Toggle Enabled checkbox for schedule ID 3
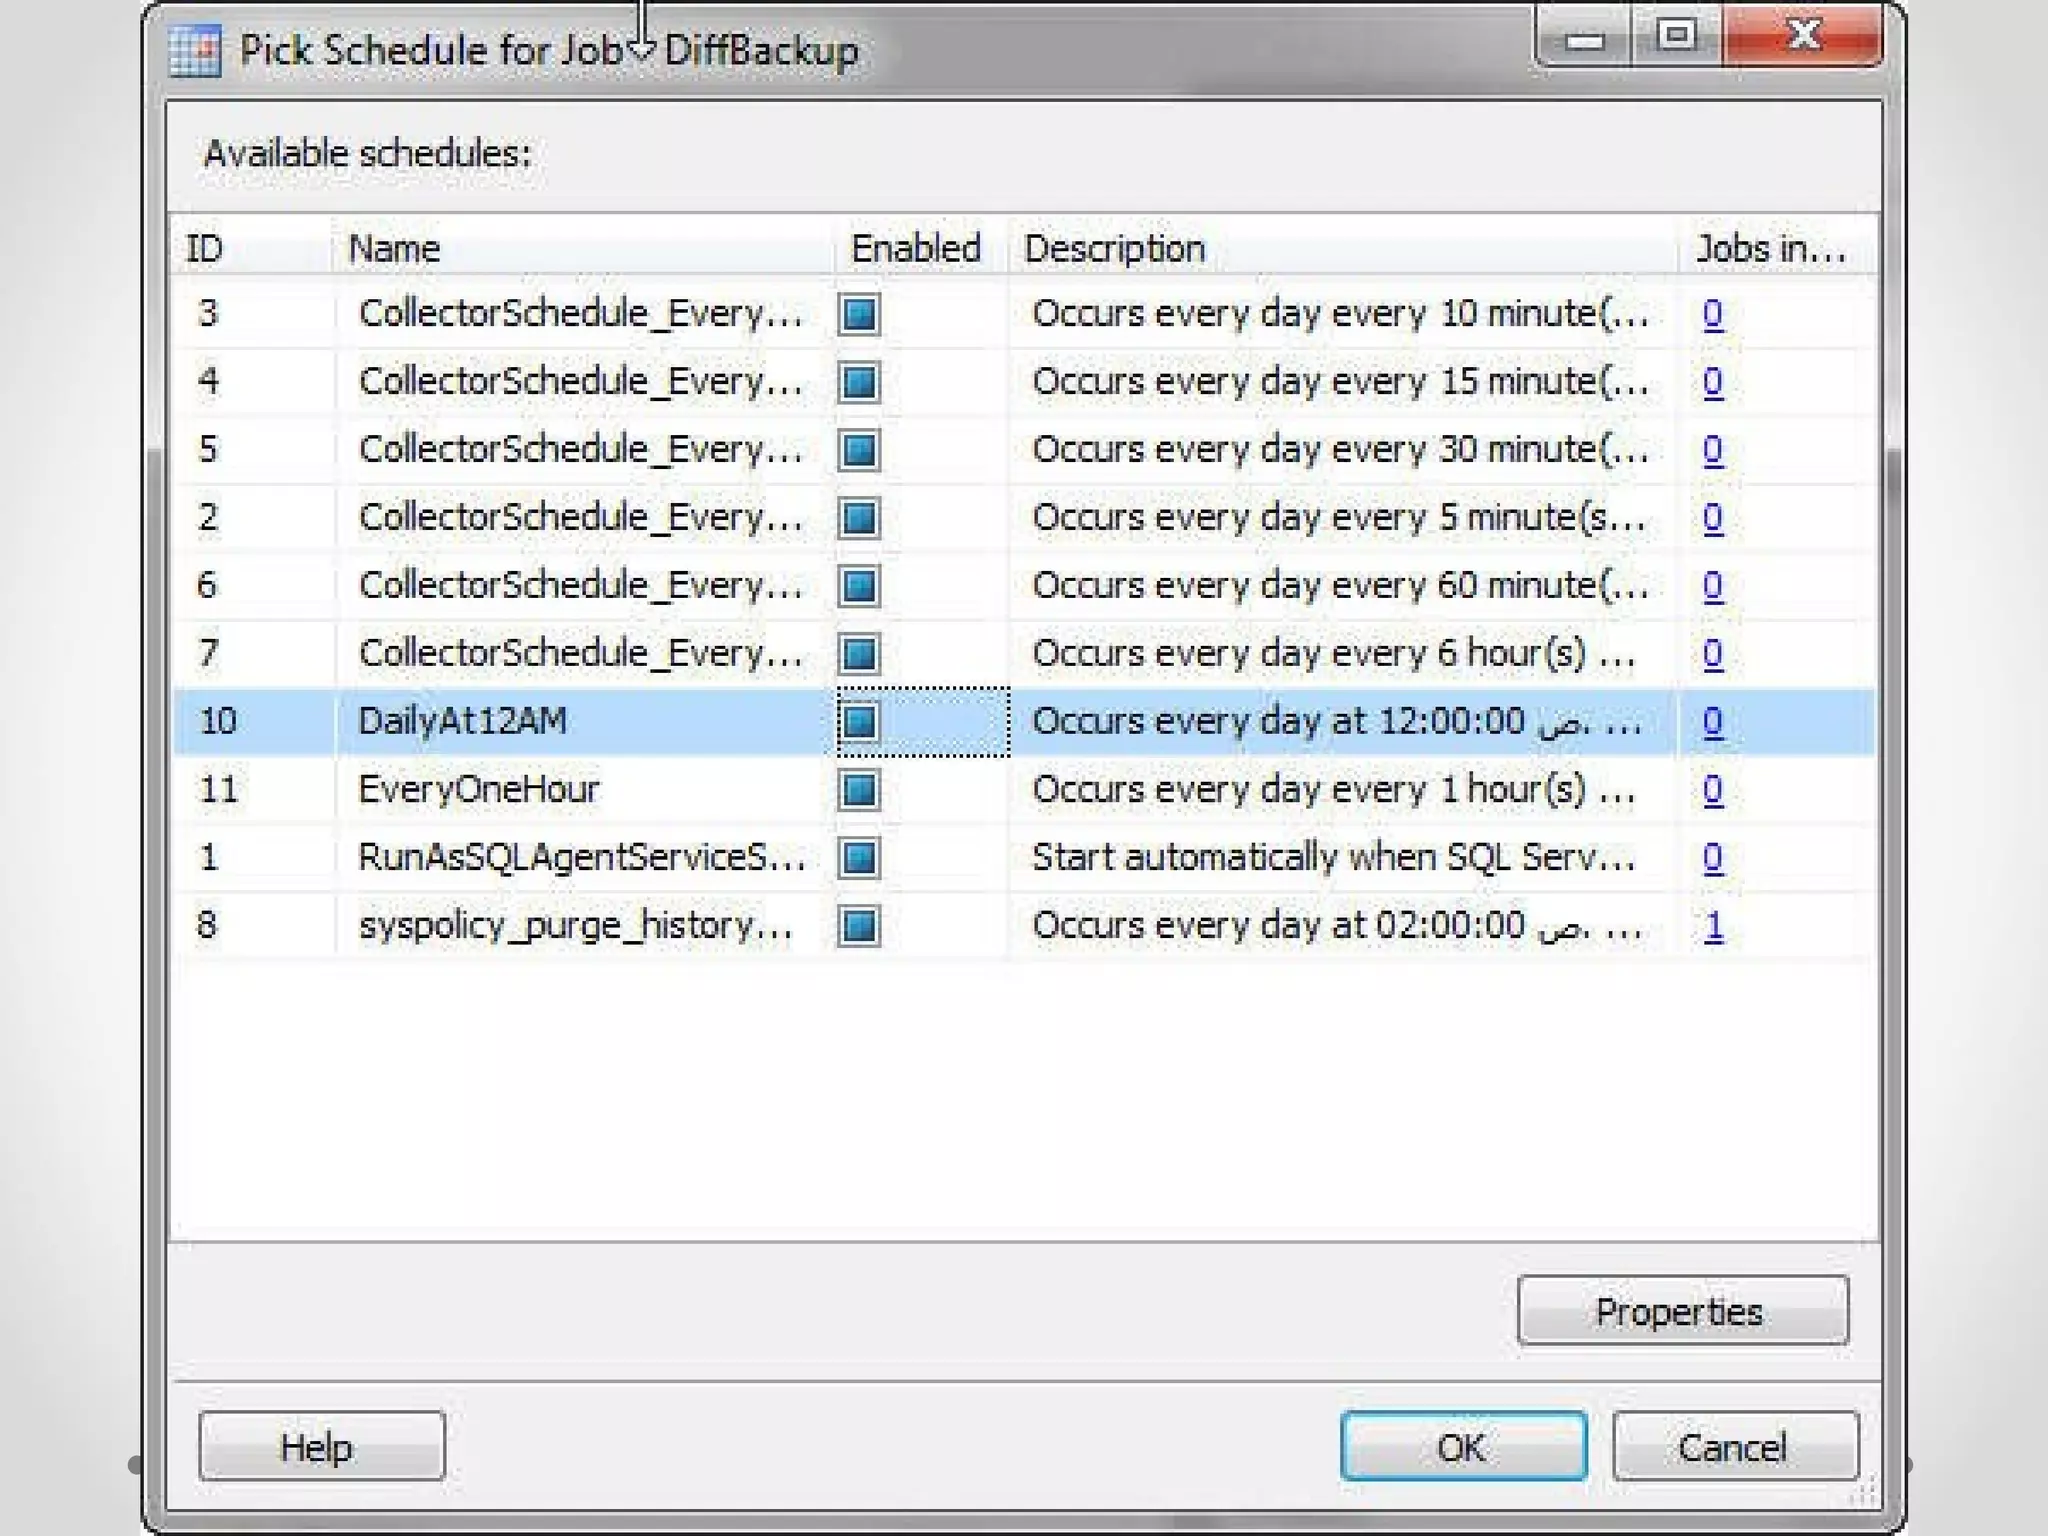The image size is (2048, 1536). click(x=859, y=314)
